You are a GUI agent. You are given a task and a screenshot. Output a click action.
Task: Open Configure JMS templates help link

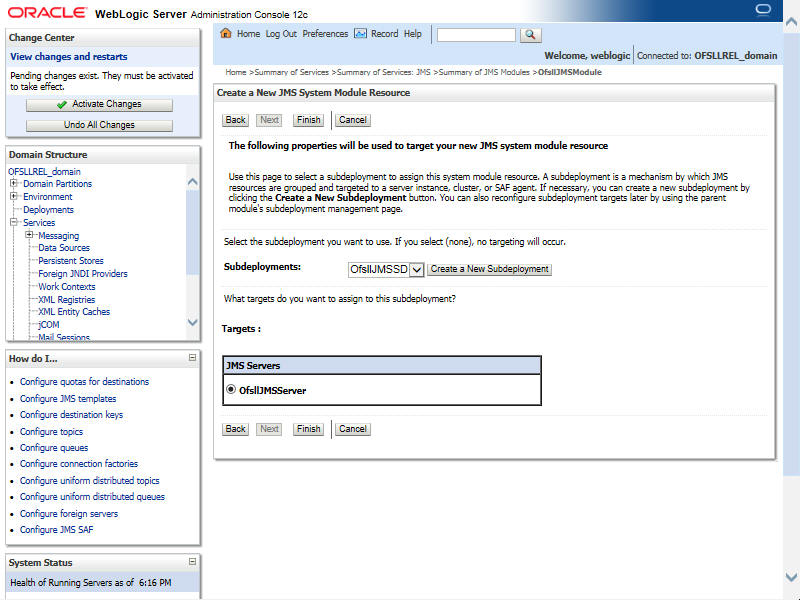pos(68,399)
